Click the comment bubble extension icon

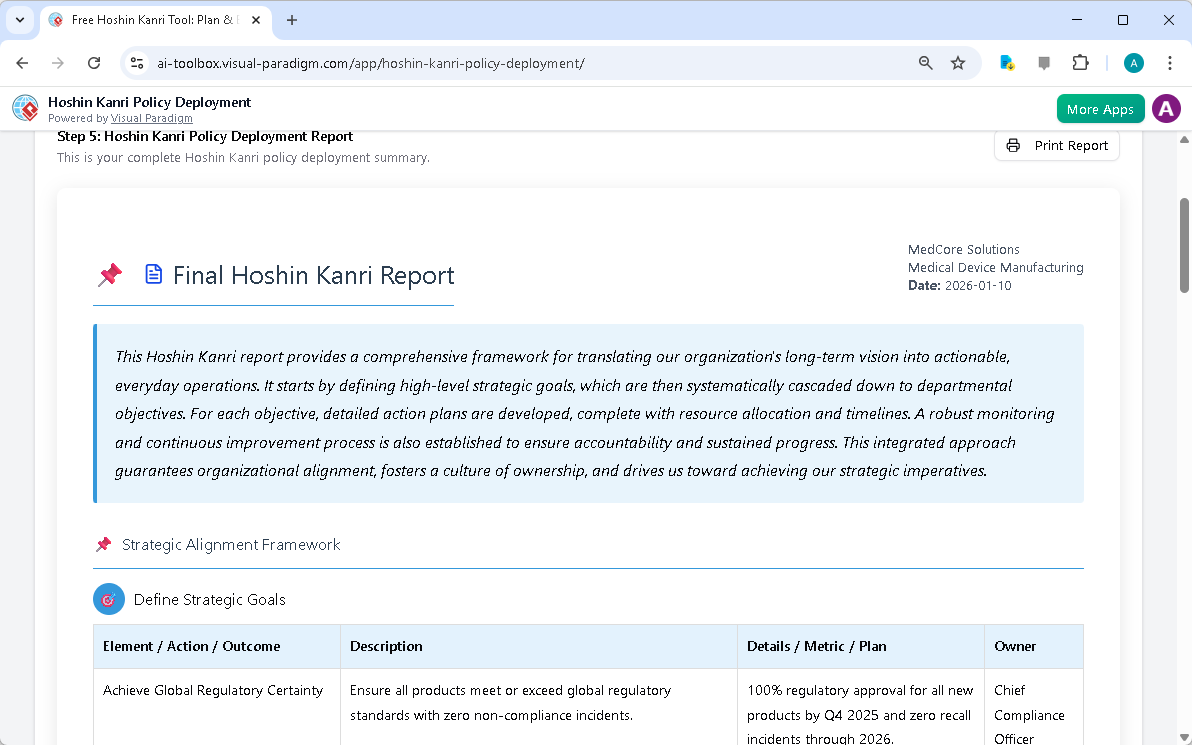point(1044,62)
